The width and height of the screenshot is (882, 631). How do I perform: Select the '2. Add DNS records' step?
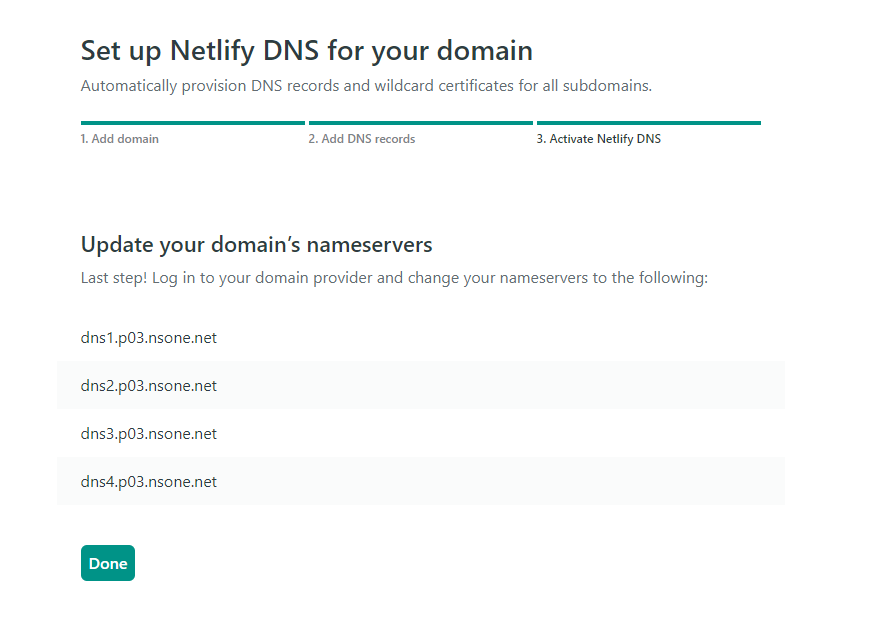tap(362, 139)
